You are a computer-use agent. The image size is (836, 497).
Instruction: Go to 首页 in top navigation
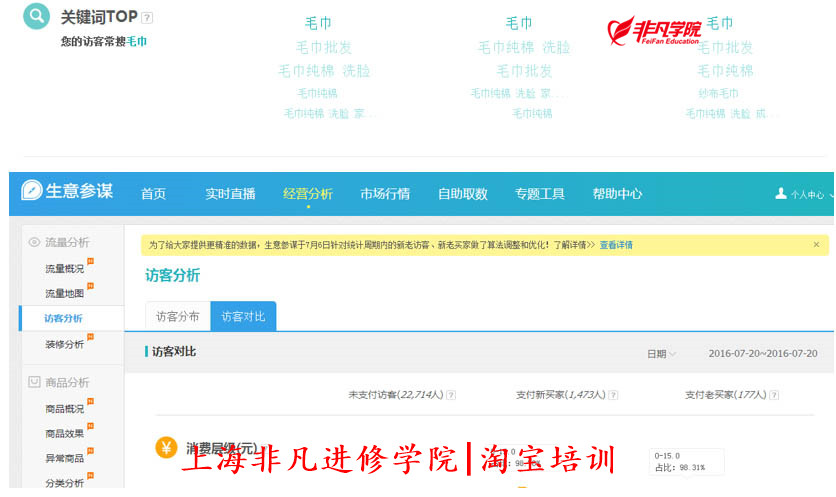coord(154,194)
